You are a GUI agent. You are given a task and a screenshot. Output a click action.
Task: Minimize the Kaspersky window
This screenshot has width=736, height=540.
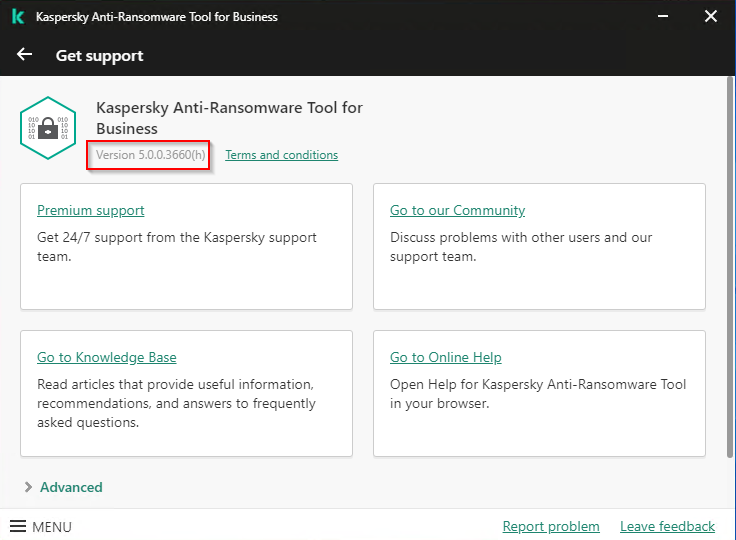click(663, 16)
